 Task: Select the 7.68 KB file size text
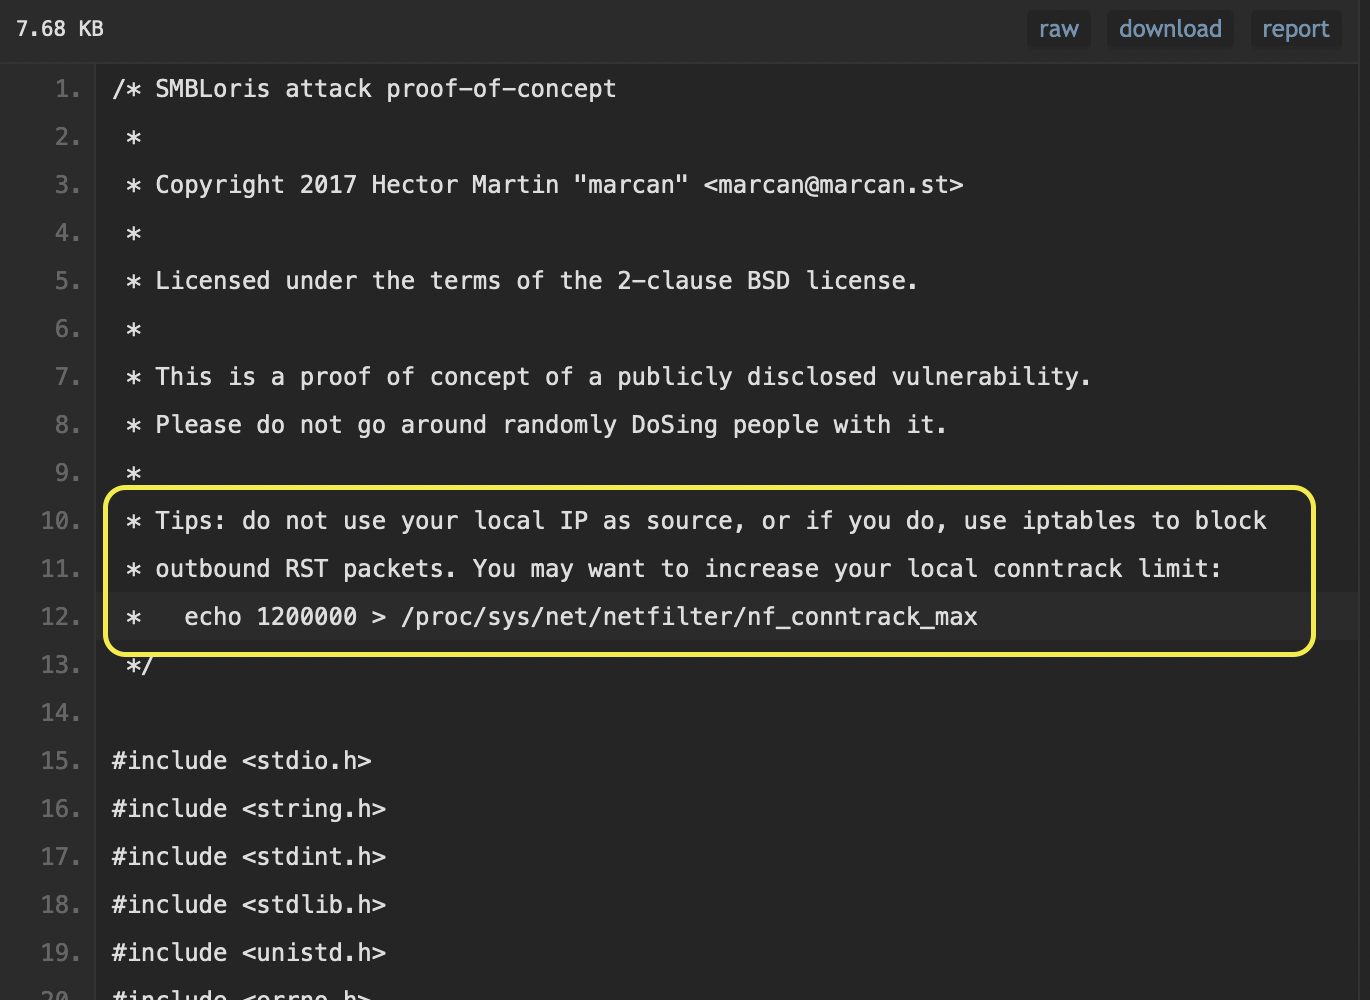click(x=60, y=29)
